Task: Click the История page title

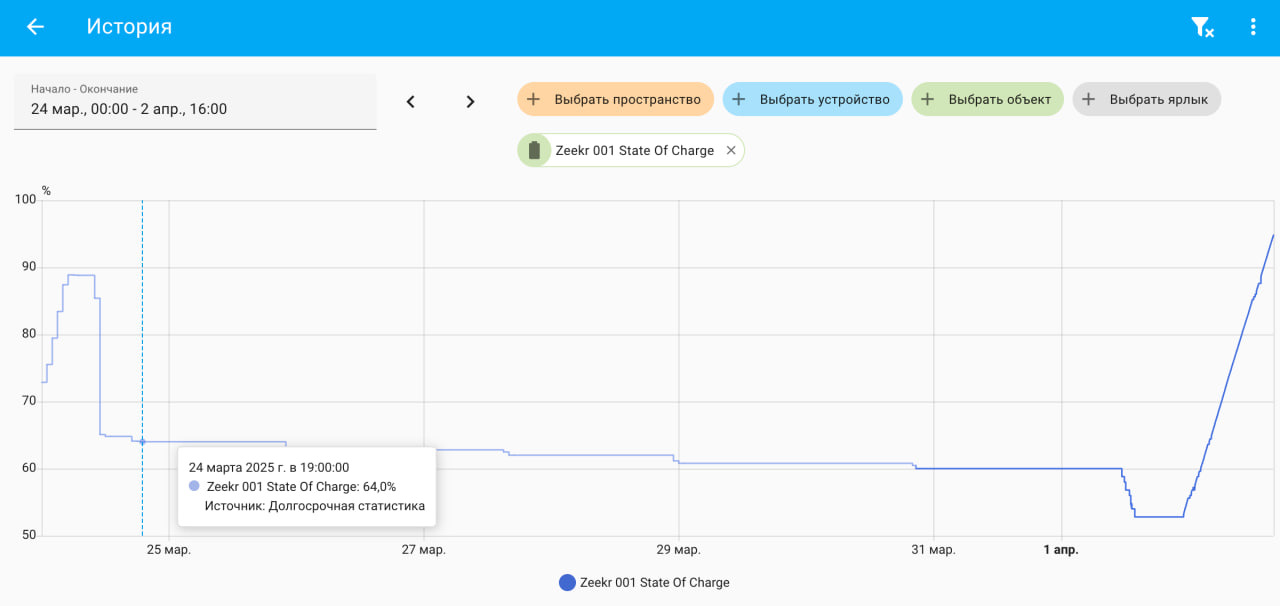Action: point(129,27)
